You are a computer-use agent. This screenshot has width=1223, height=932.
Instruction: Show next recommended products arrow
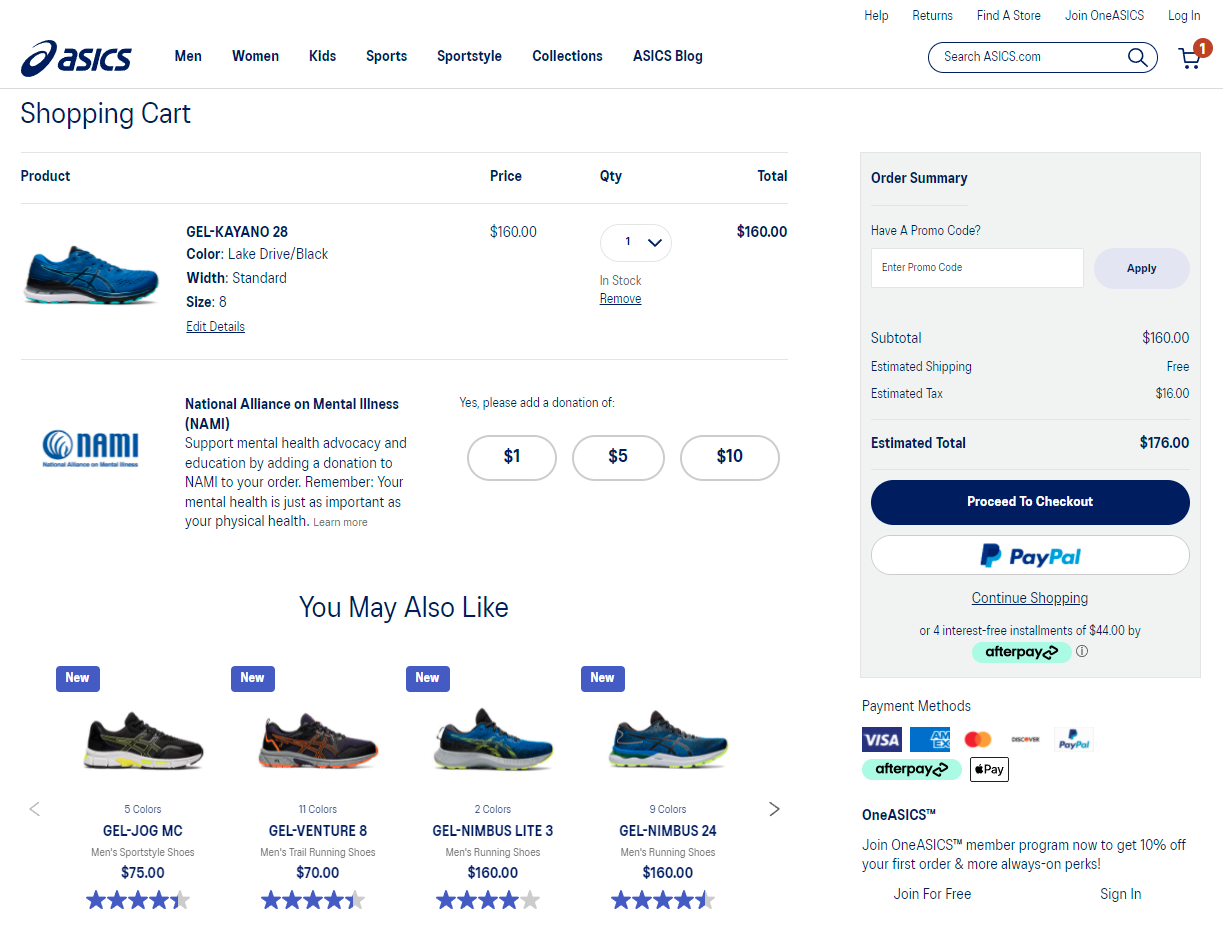point(774,809)
